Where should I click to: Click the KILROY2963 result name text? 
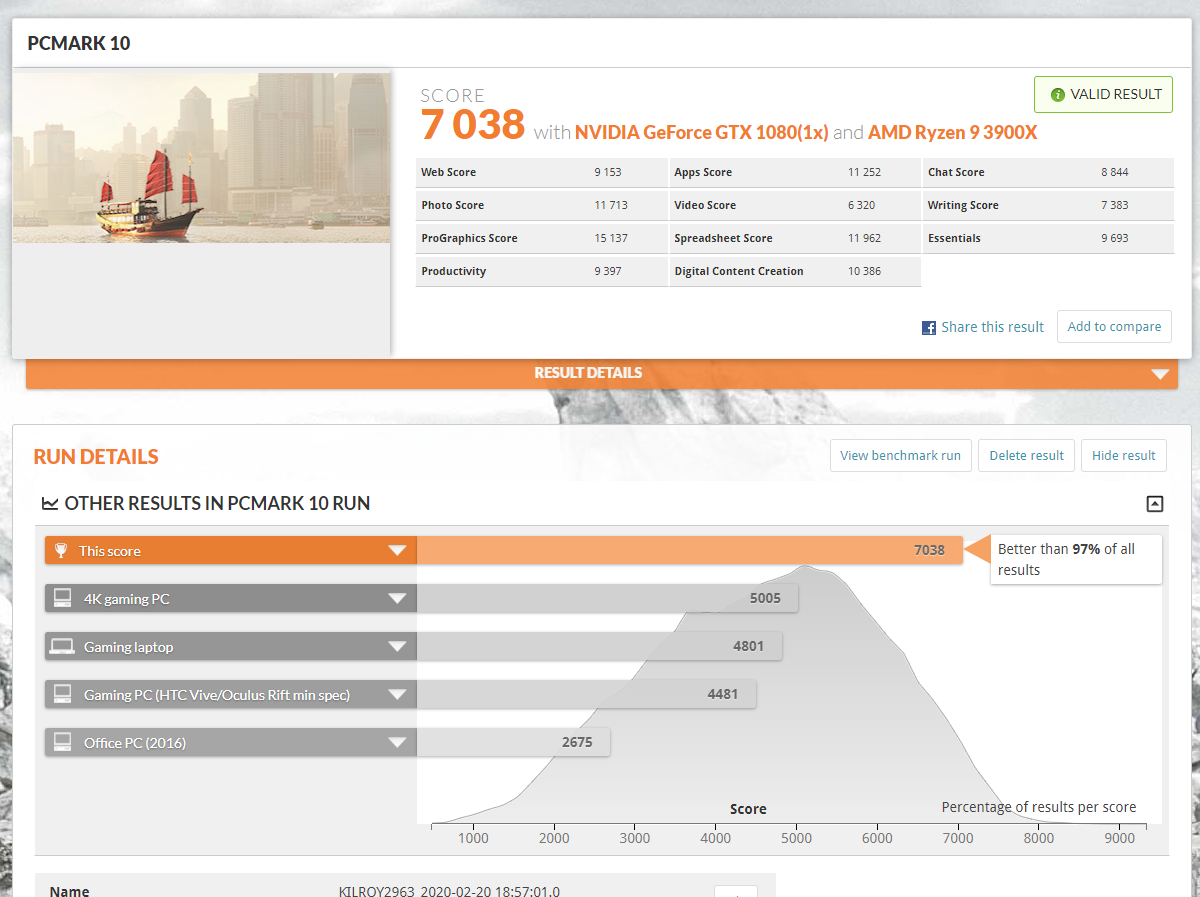(x=449, y=891)
